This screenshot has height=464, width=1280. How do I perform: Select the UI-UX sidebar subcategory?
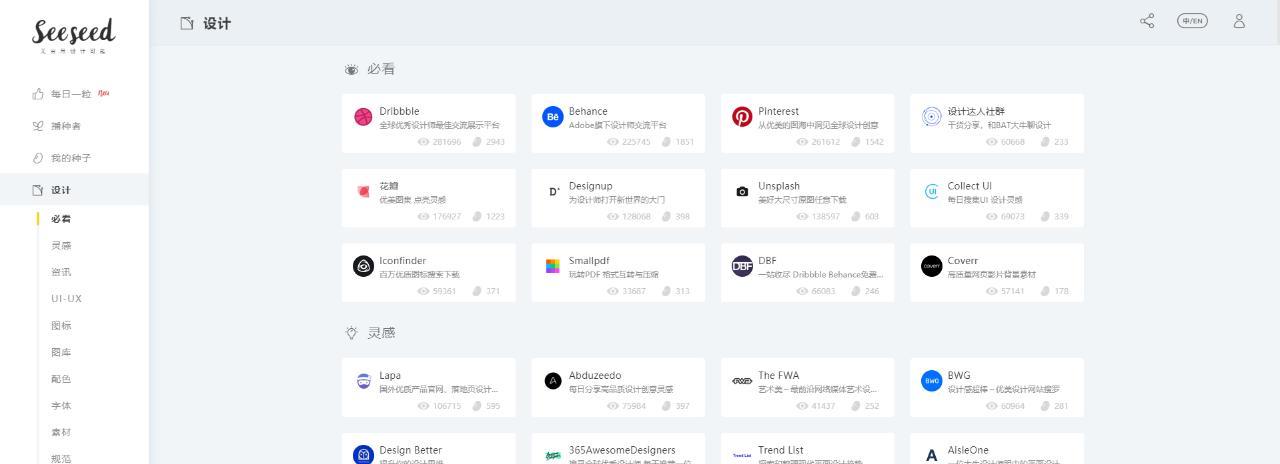pos(66,299)
